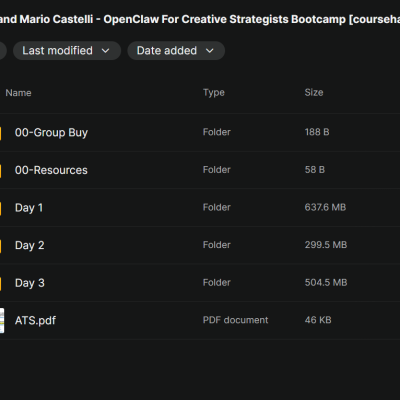Viewport: 400px width, 400px height.
Task: Click the 46 KB size value
Action: pos(318,320)
